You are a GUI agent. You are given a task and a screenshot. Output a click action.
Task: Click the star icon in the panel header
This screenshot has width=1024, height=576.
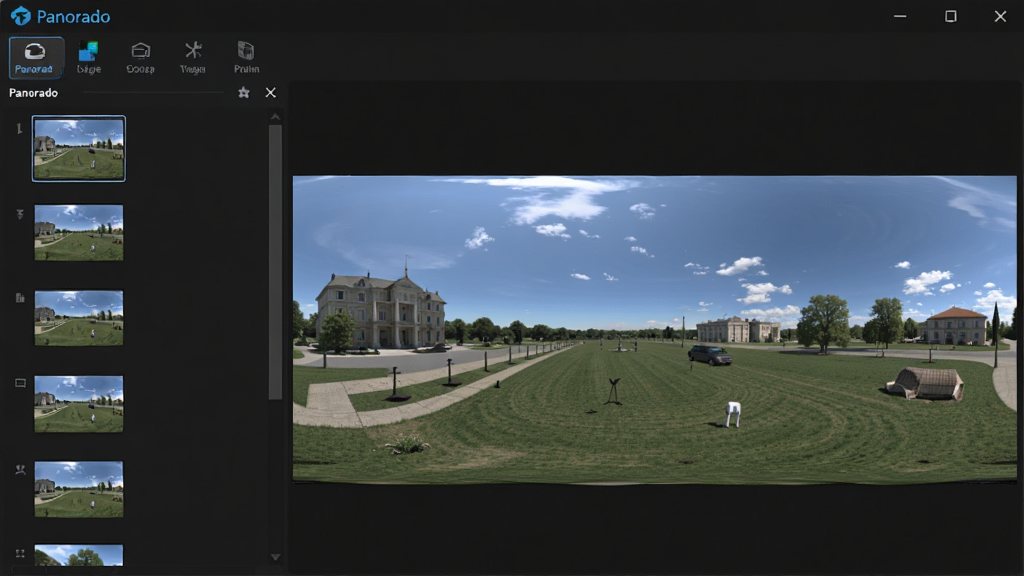[x=244, y=93]
